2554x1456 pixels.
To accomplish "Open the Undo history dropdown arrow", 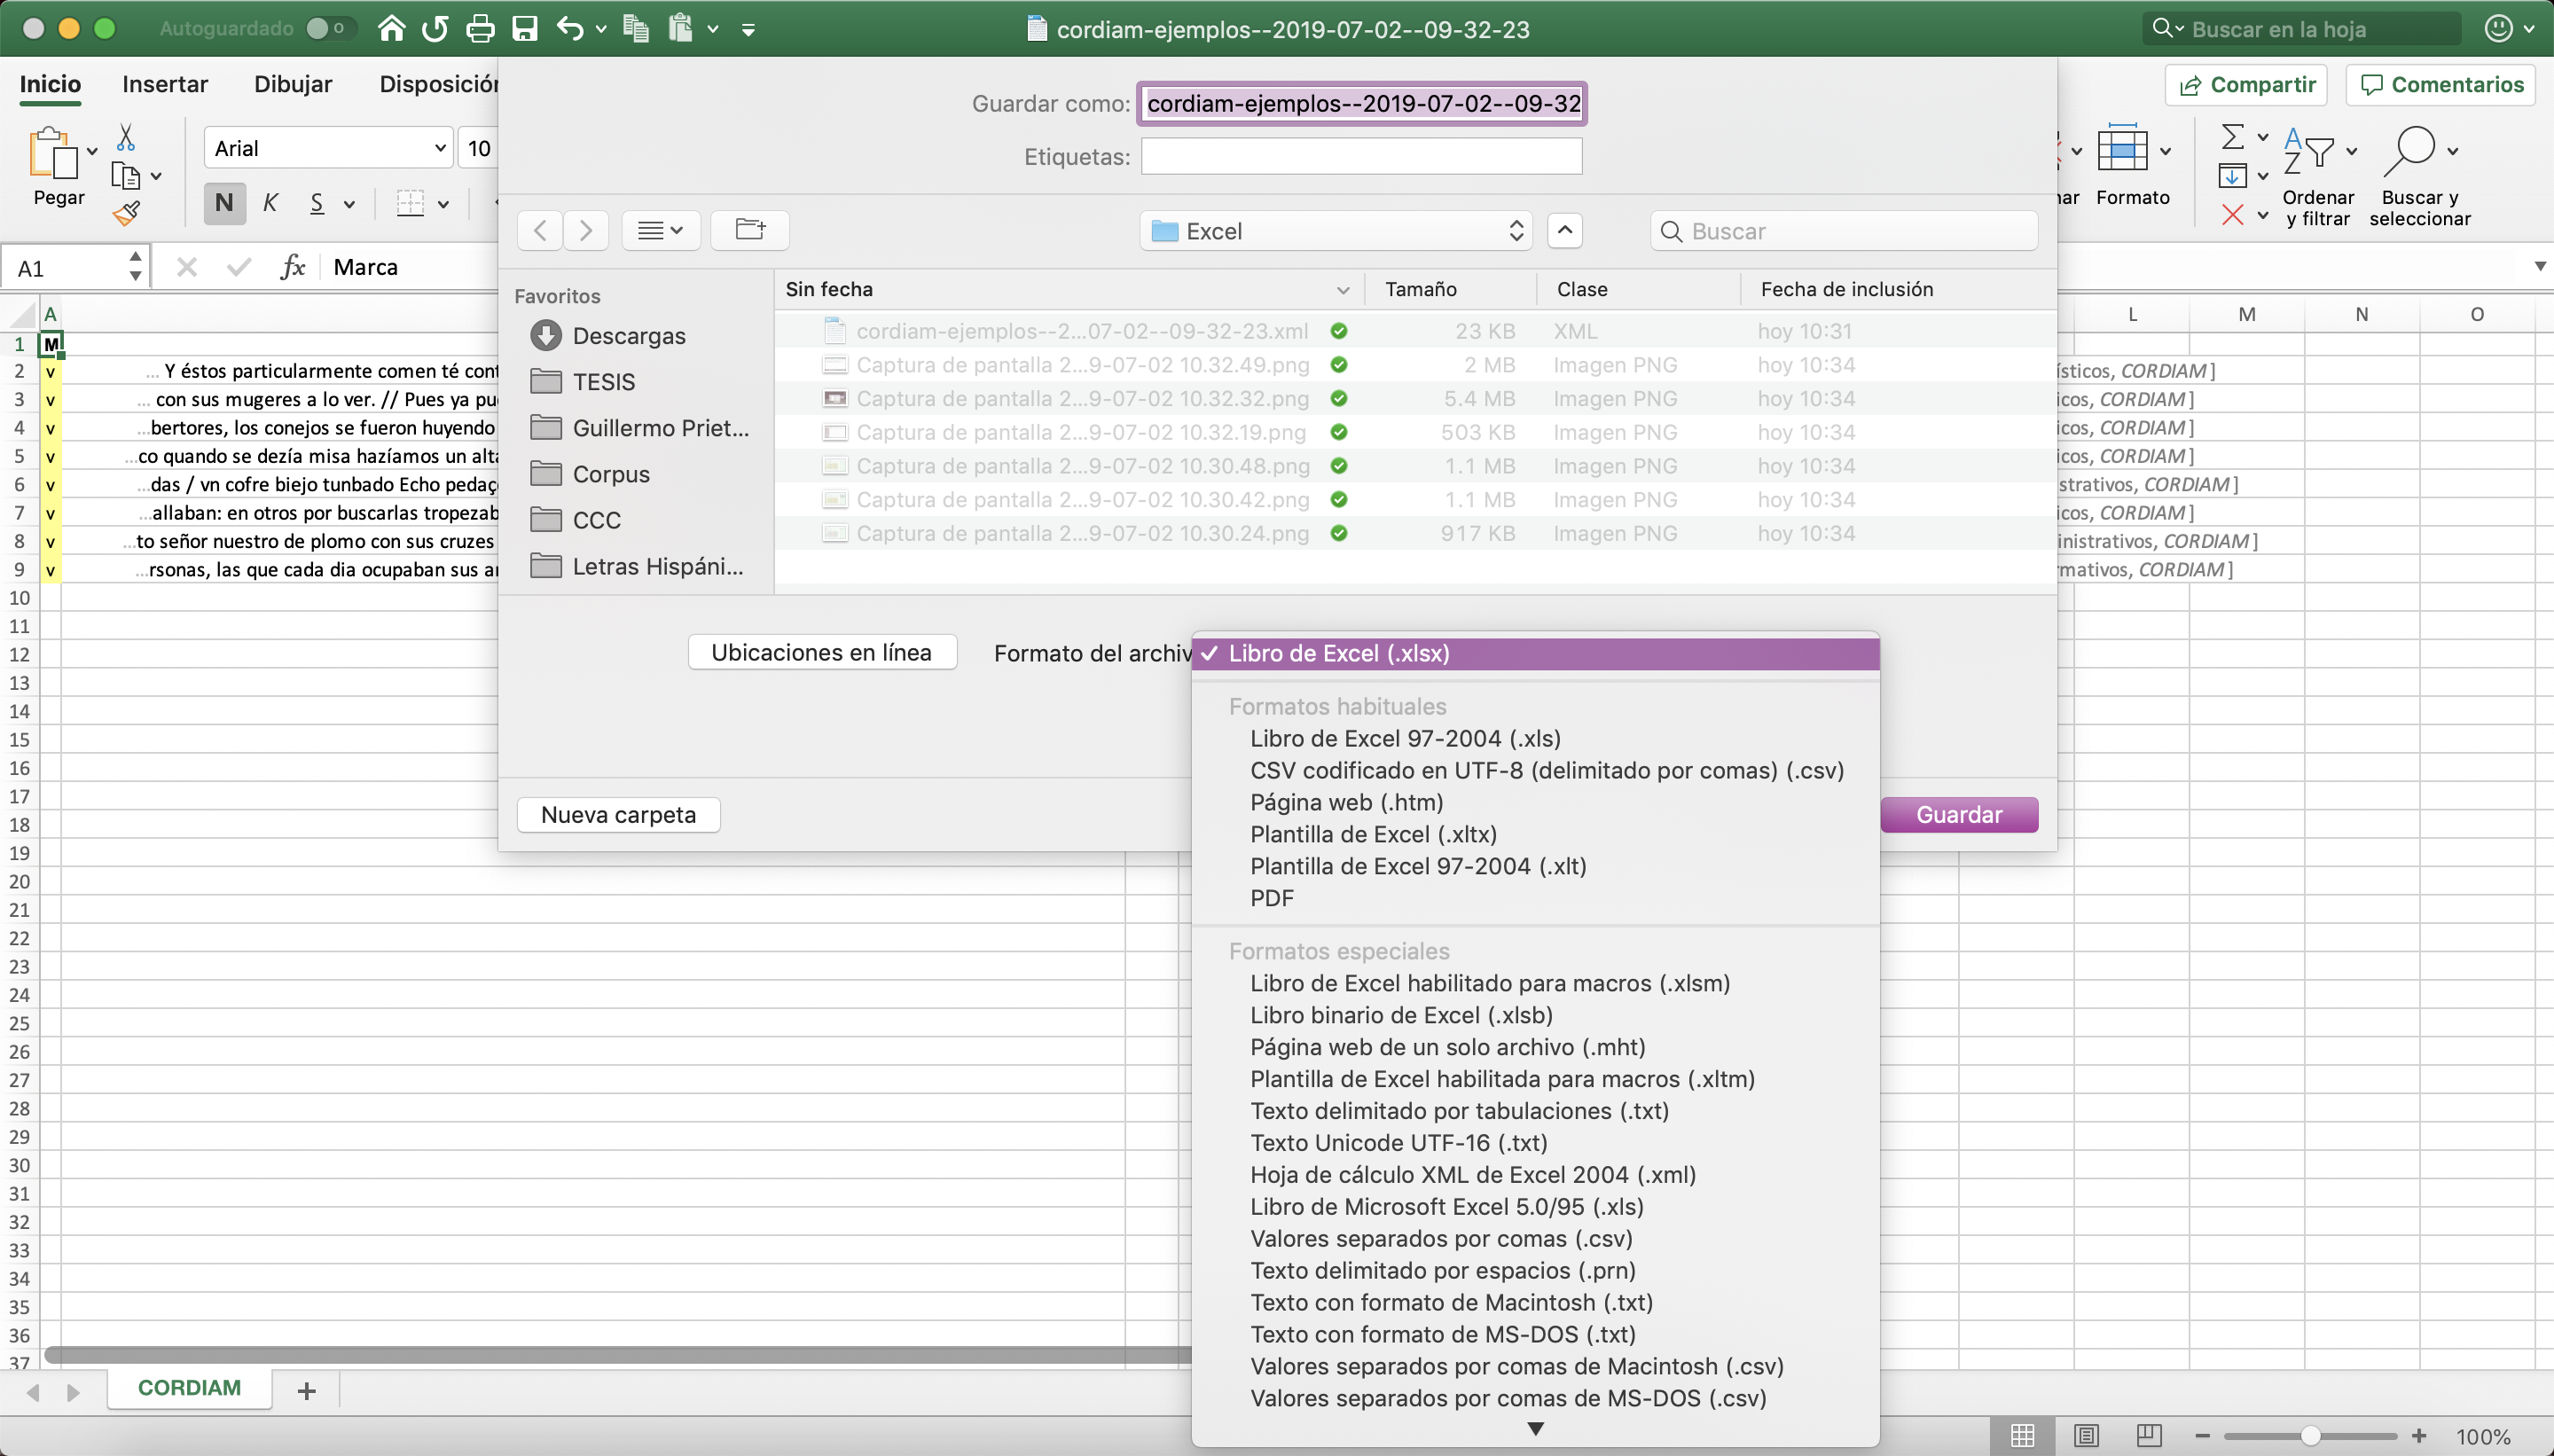I will (x=601, y=29).
